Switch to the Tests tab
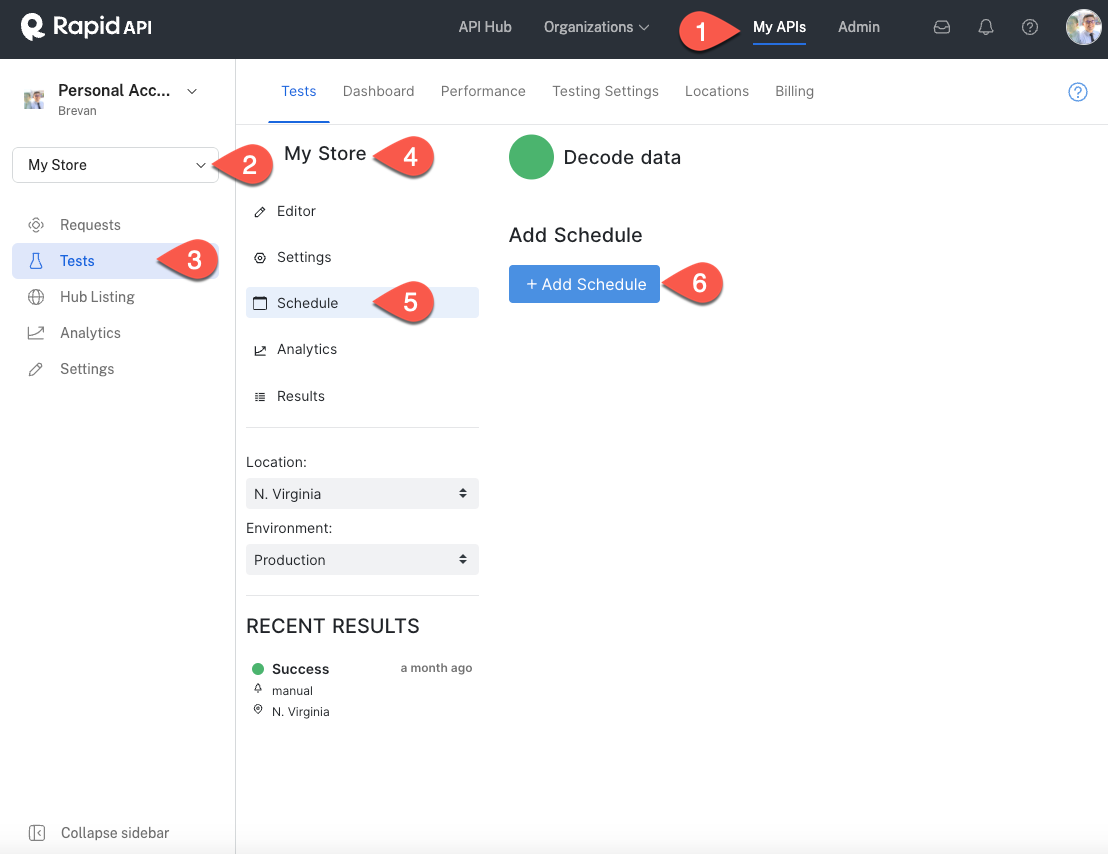This screenshot has width=1108, height=854. (x=298, y=91)
